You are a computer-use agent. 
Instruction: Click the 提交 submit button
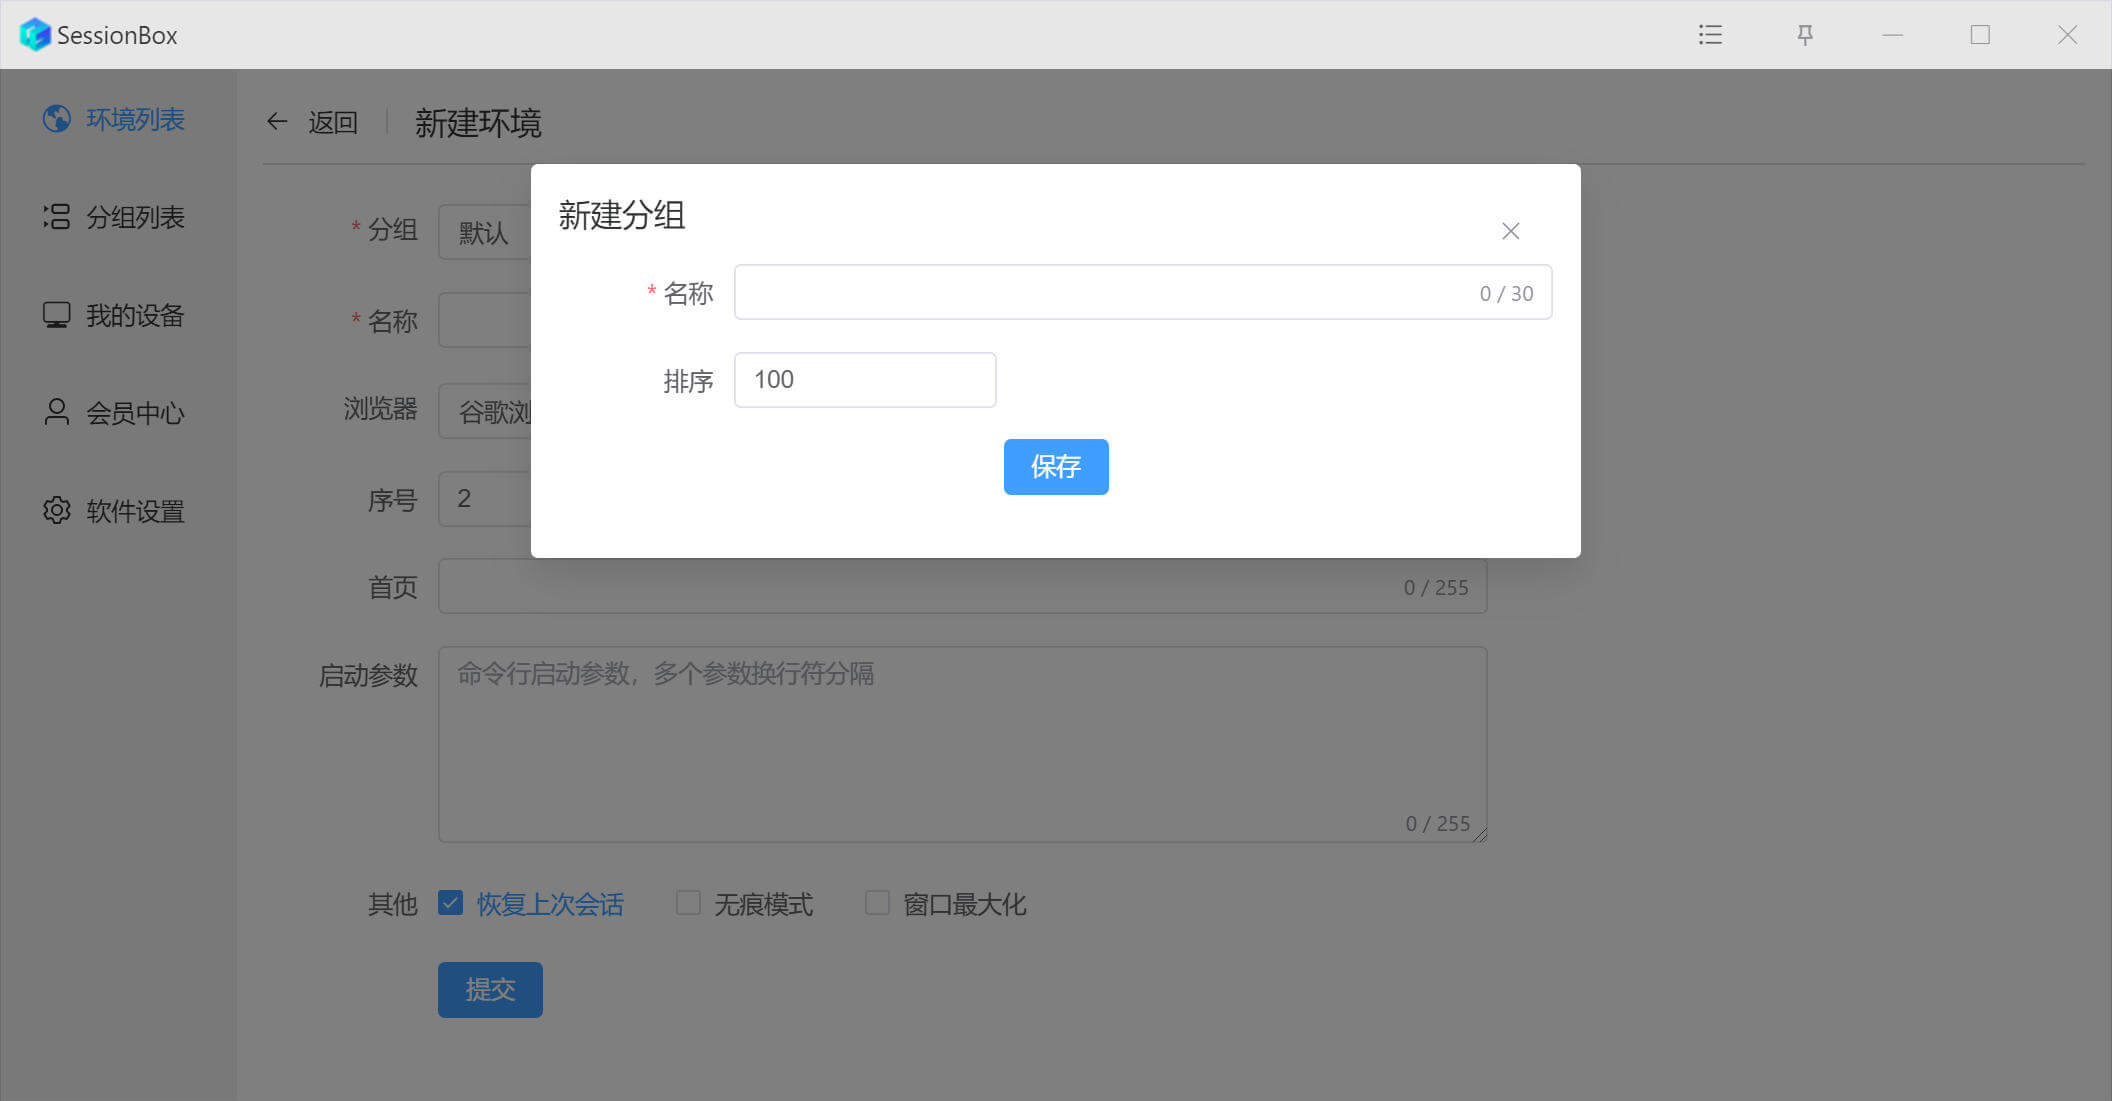(x=490, y=990)
